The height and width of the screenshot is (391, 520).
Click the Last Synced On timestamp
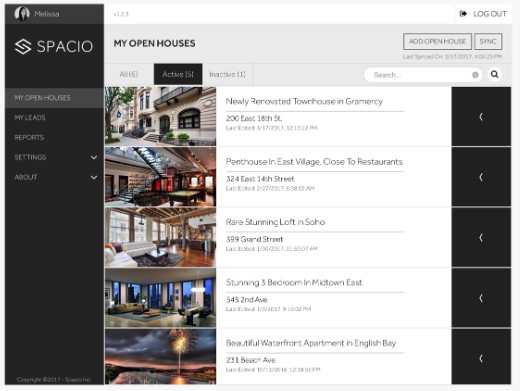(x=452, y=57)
